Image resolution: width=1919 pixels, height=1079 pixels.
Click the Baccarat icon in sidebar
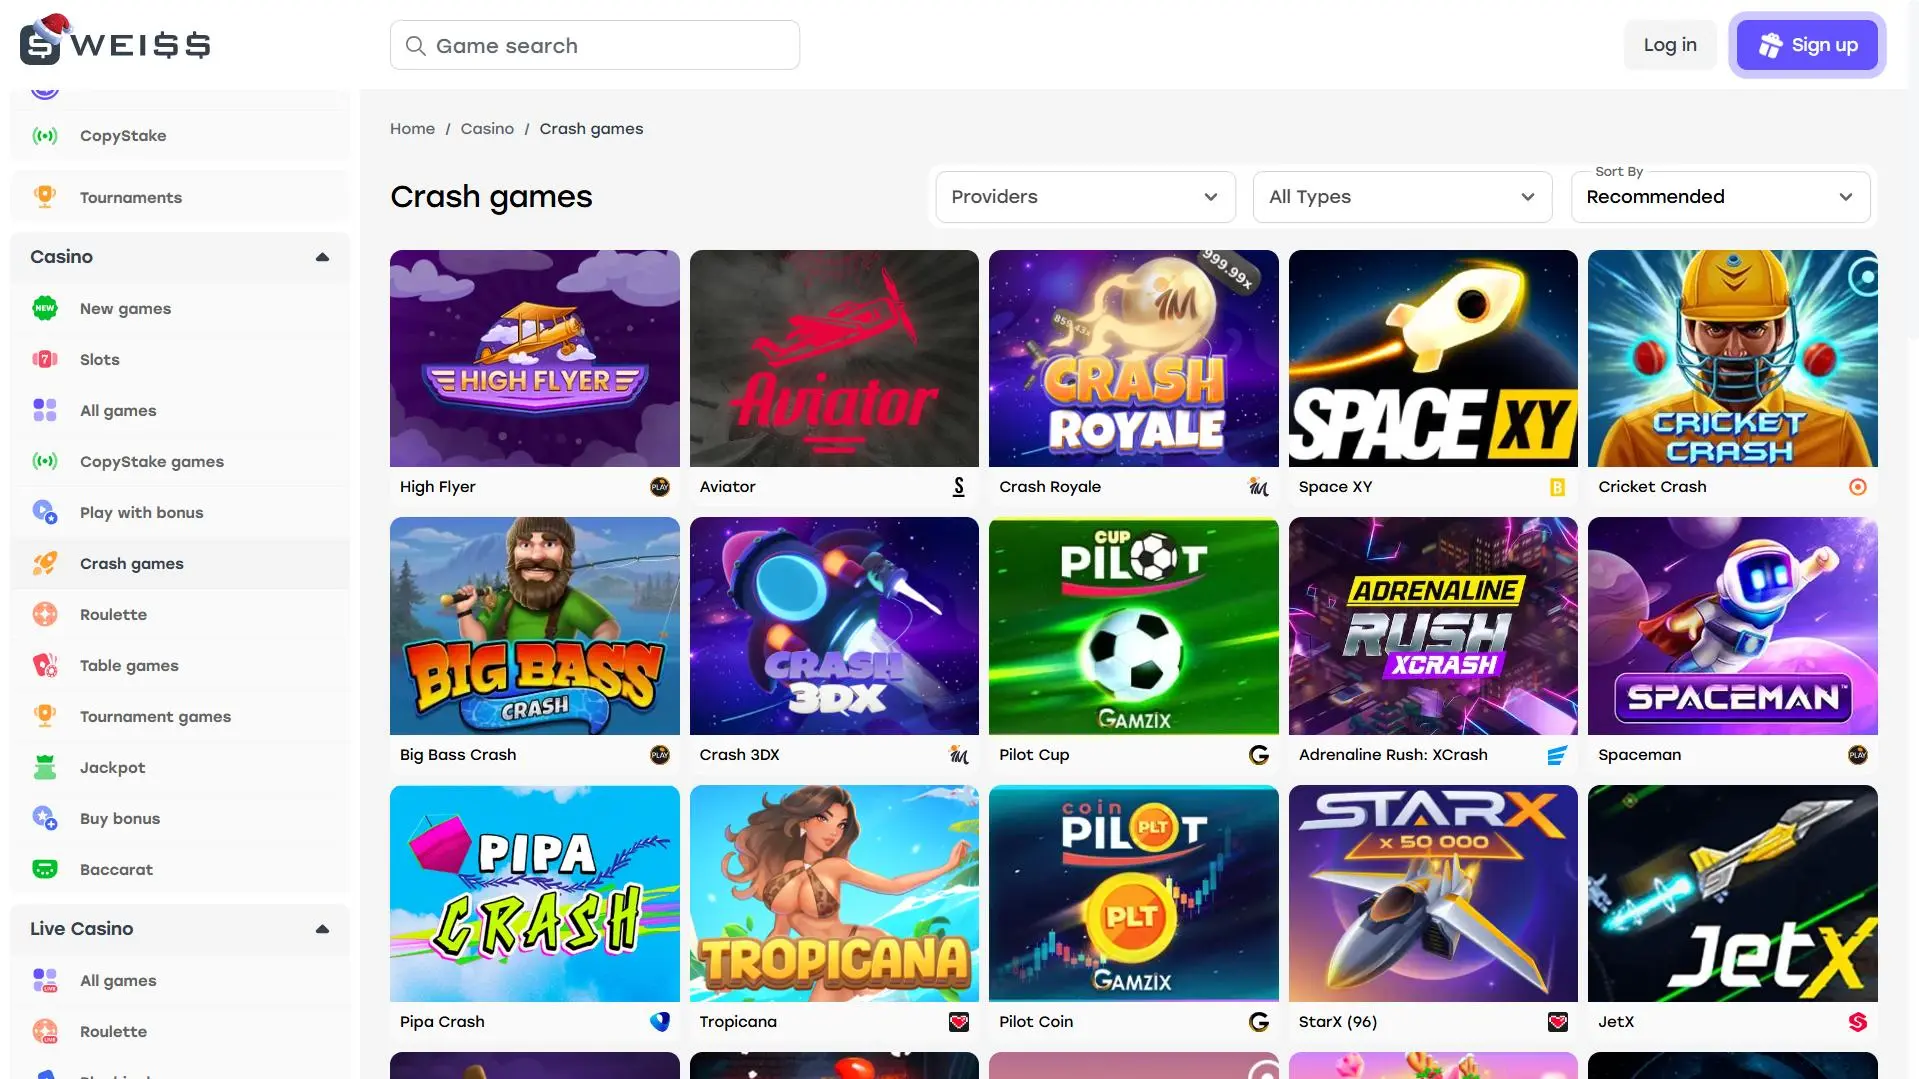point(45,869)
